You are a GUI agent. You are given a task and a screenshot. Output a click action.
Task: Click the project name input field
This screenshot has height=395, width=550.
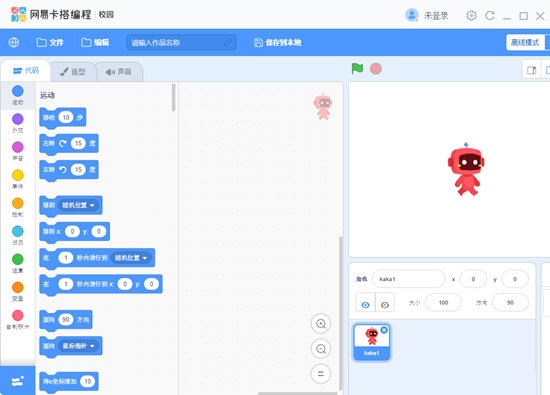click(181, 42)
